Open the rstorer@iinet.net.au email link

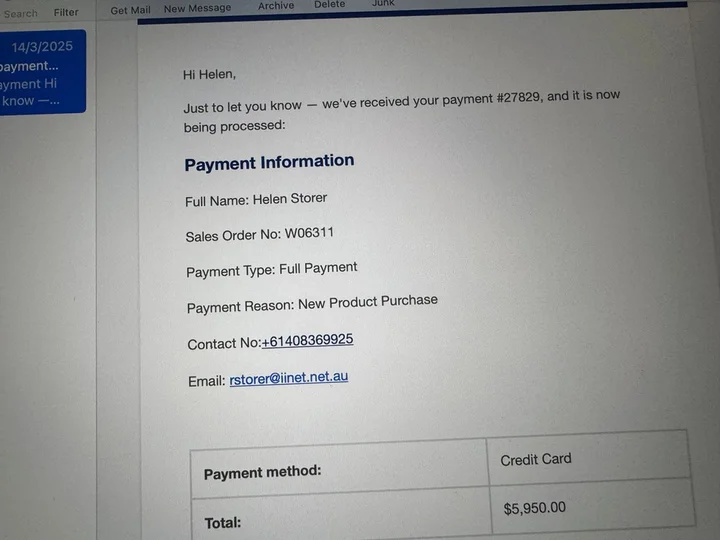click(x=289, y=378)
